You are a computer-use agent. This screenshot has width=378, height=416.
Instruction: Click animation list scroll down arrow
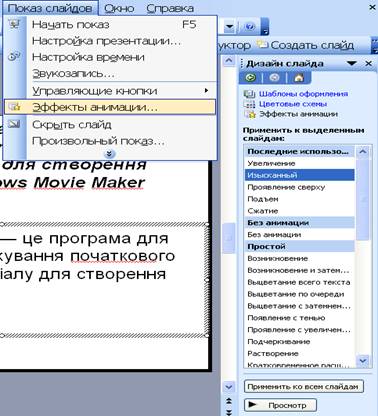click(x=363, y=360)
